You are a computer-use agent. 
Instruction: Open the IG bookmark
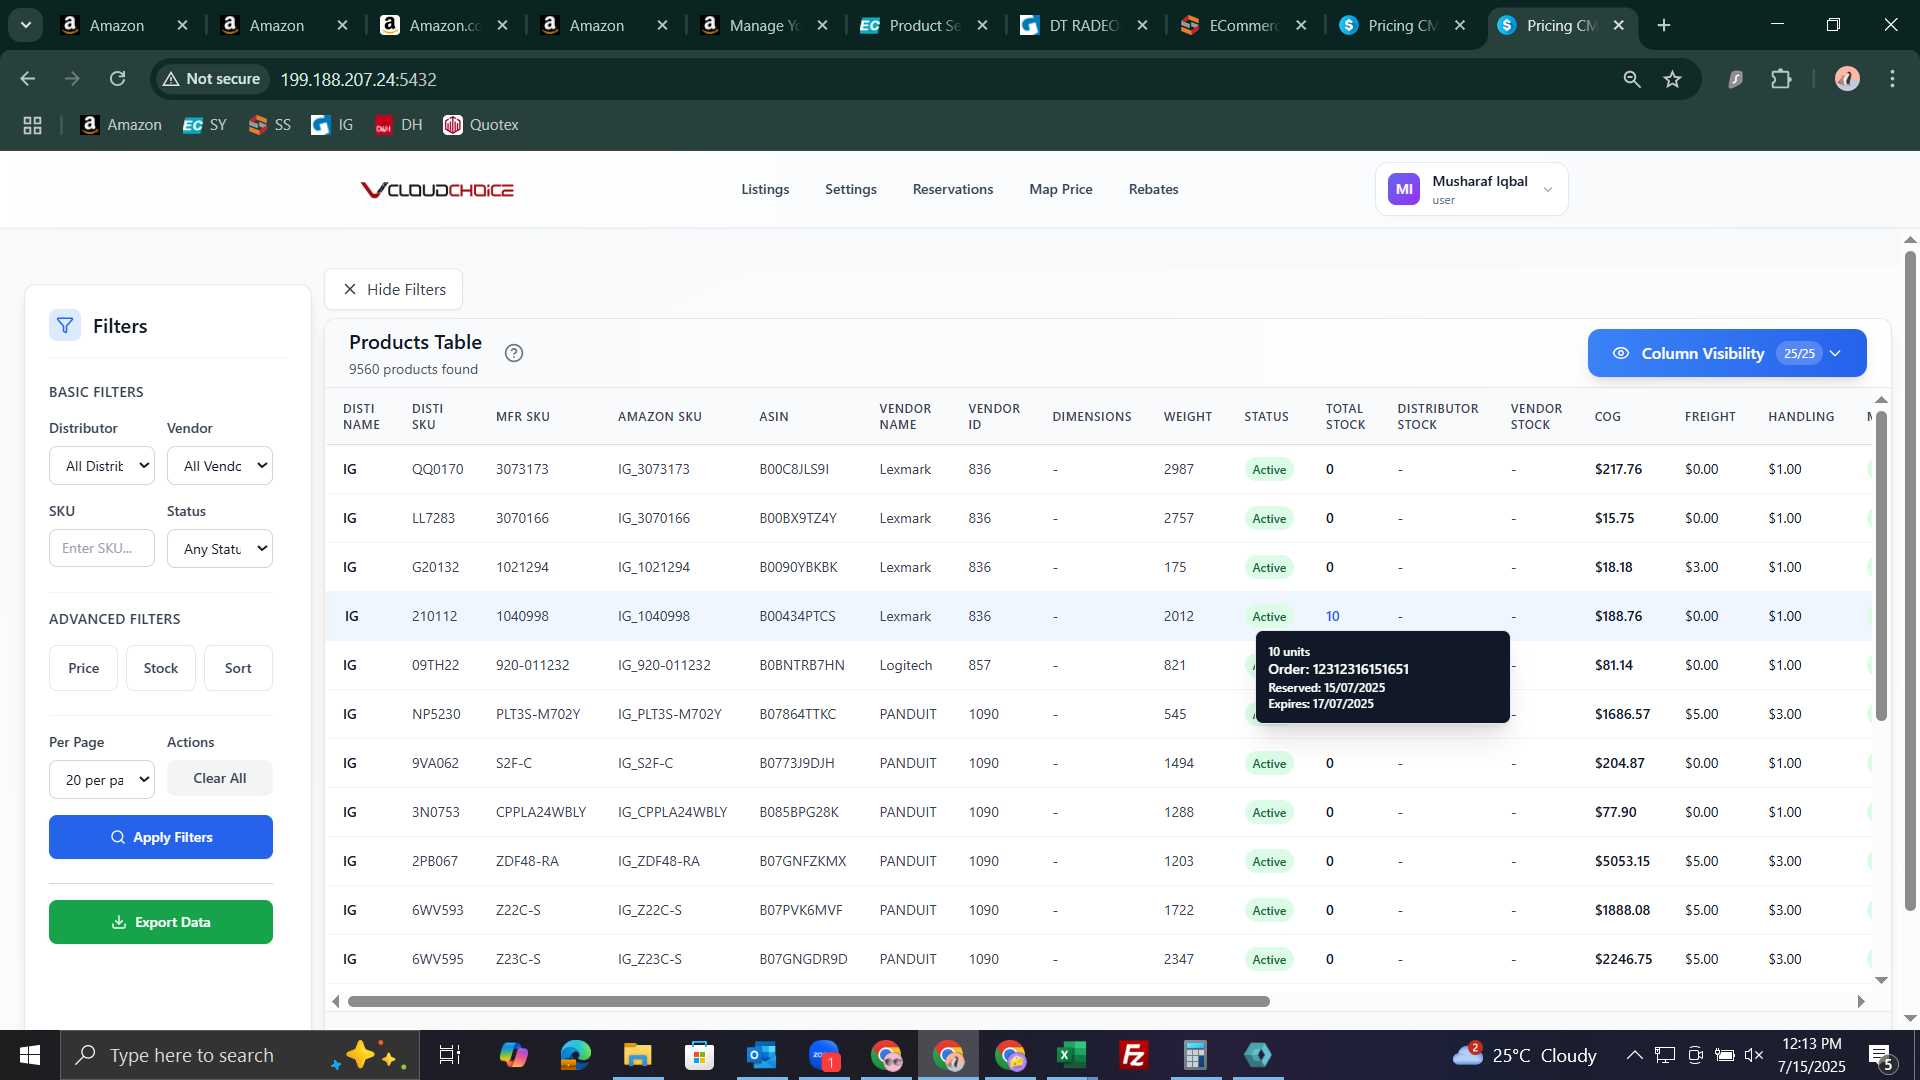(x=332, y=125)
